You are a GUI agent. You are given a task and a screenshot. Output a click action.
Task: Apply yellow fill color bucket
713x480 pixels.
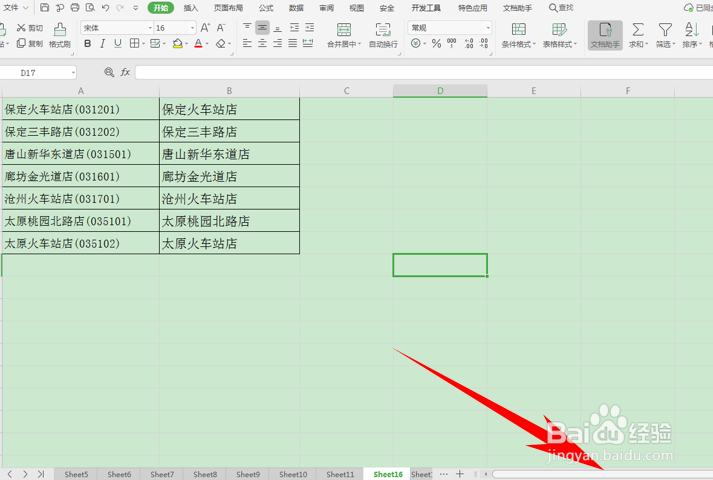[x=178, y=43]
